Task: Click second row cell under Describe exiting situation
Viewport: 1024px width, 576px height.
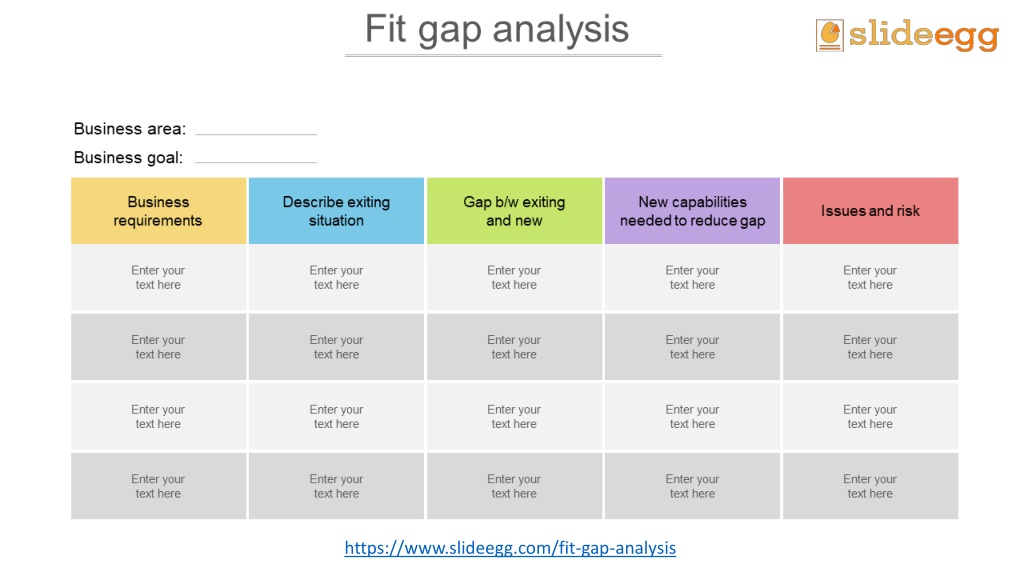Action: (336, 347)
